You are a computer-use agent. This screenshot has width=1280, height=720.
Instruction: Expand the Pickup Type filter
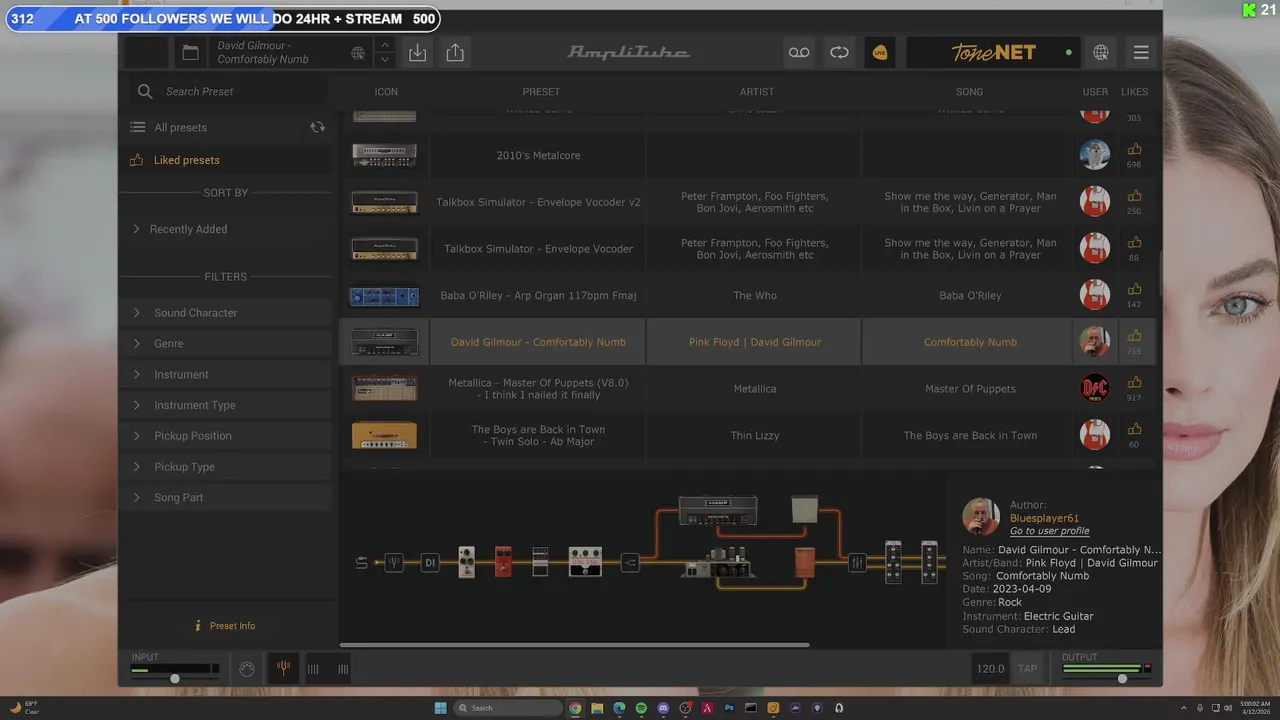tap(226, 467)
